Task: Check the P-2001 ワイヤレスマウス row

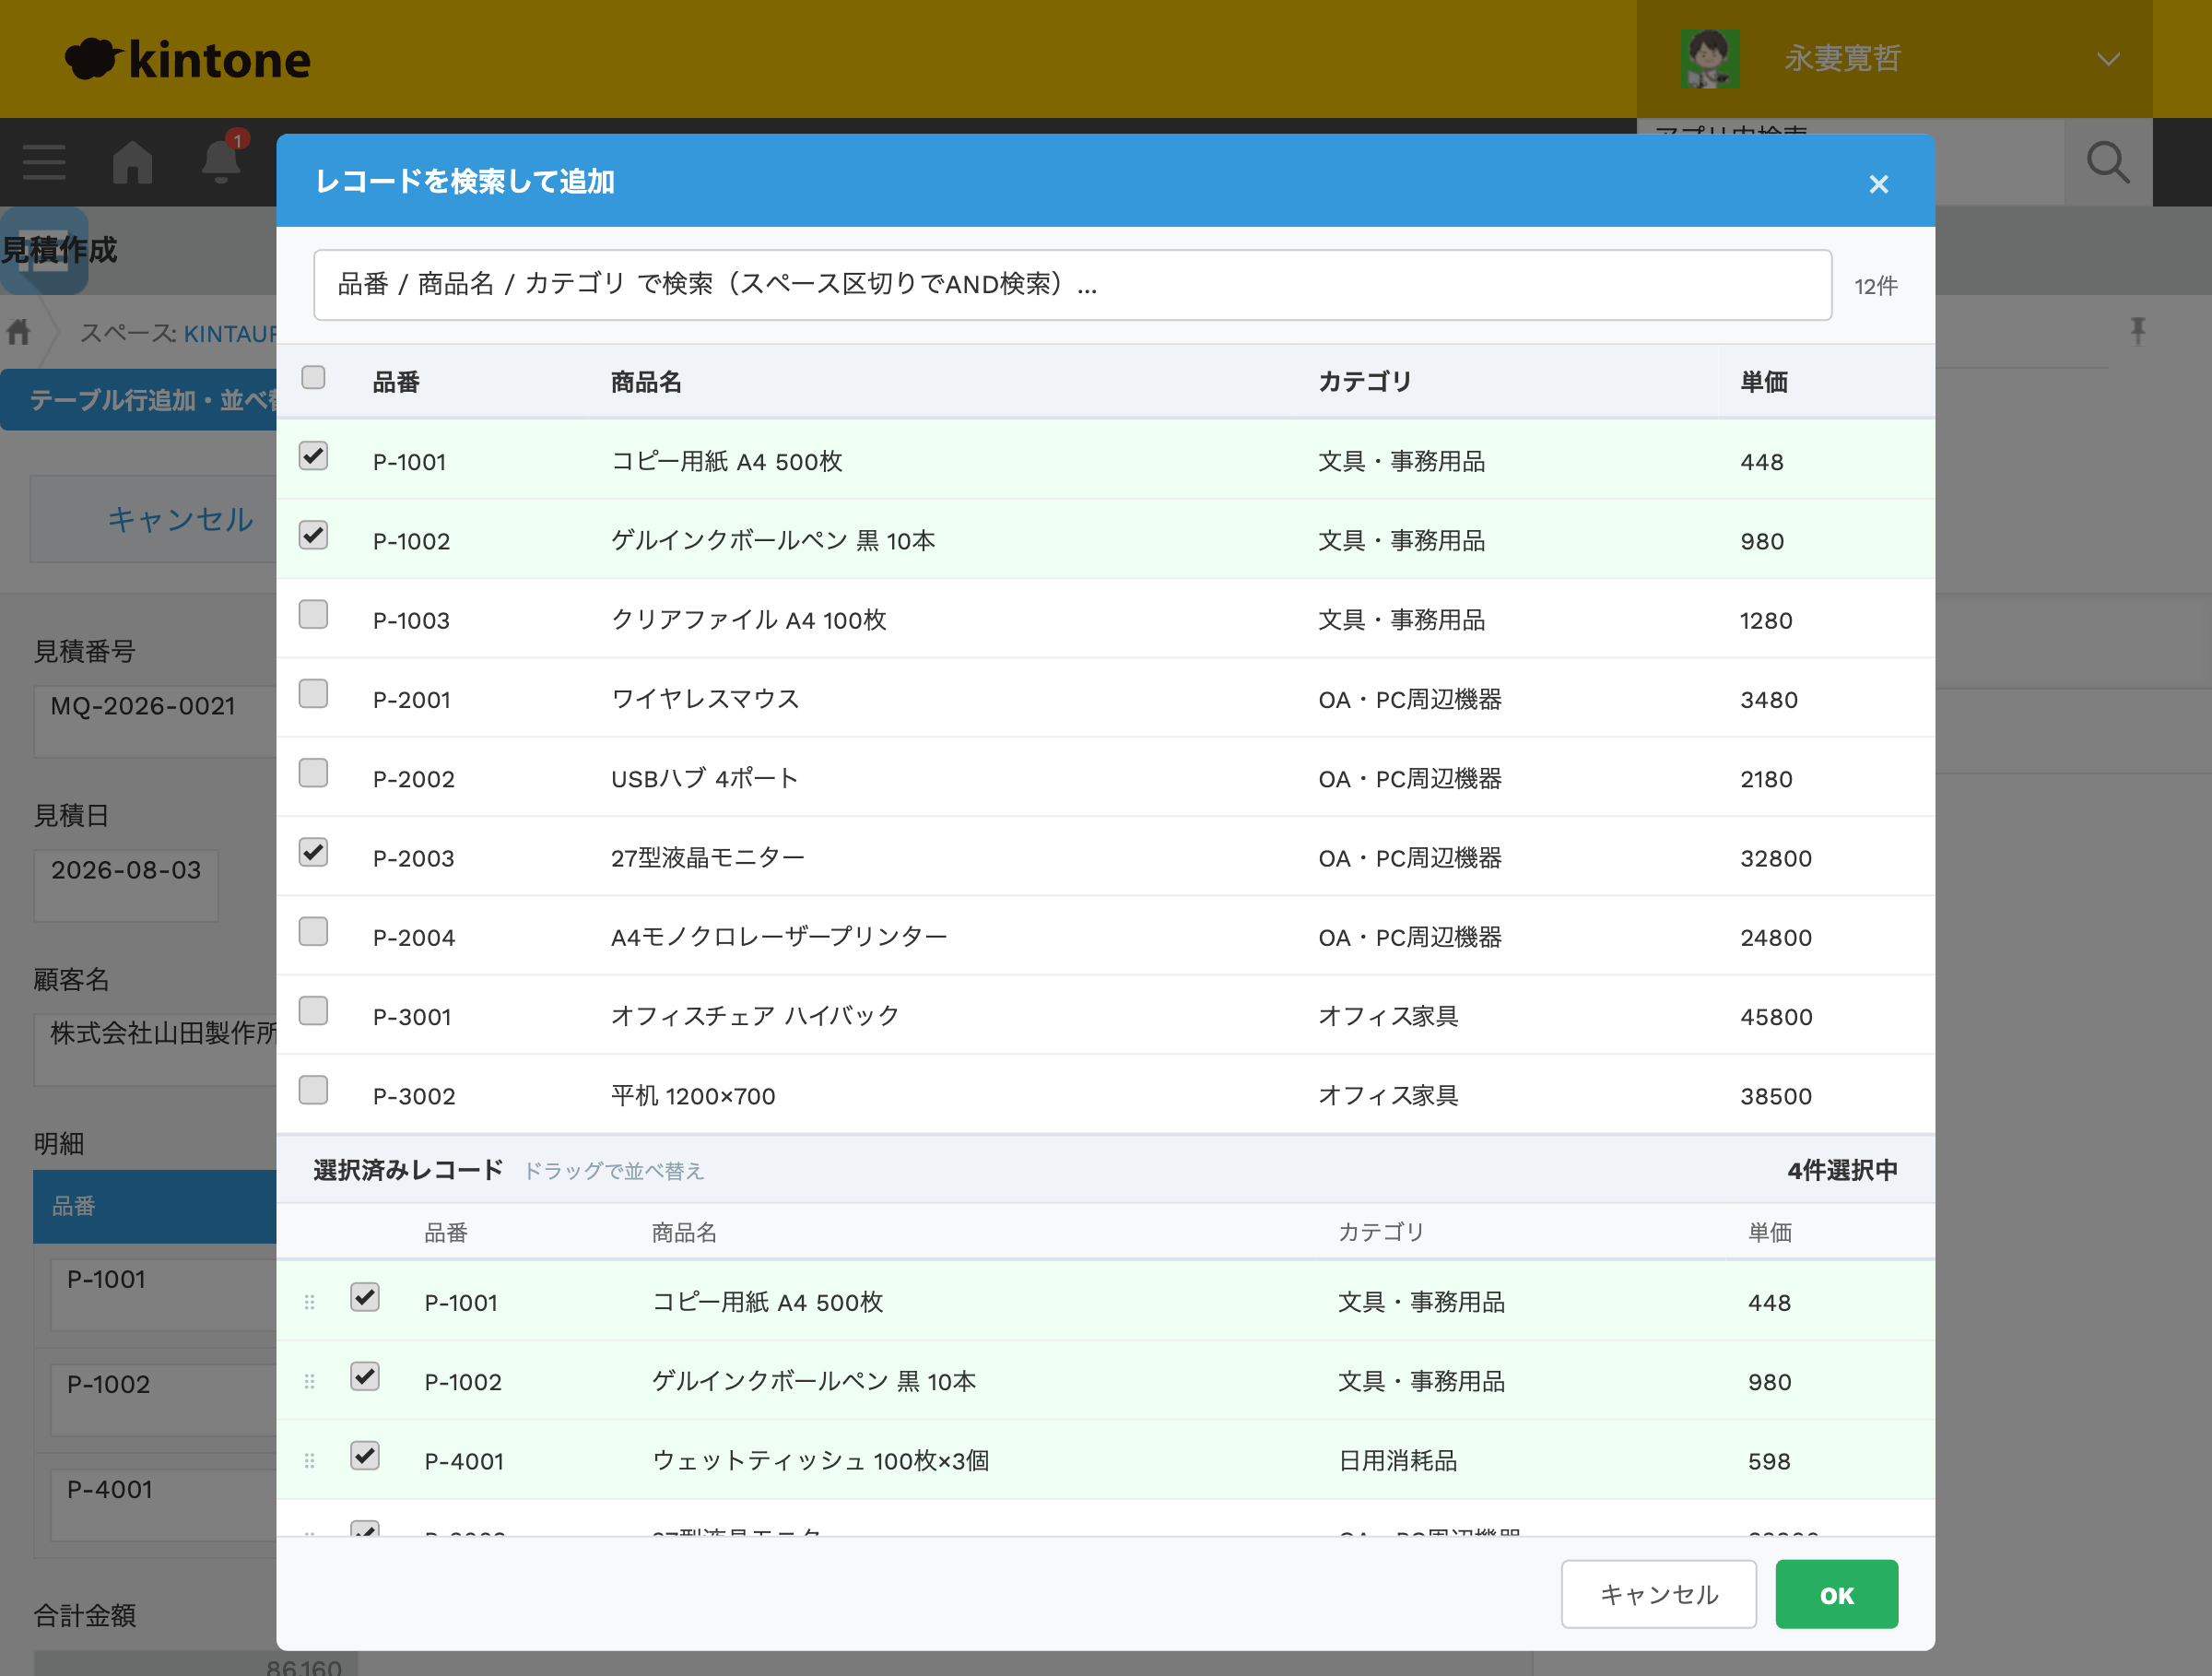Action: click(x=313, y=693)
